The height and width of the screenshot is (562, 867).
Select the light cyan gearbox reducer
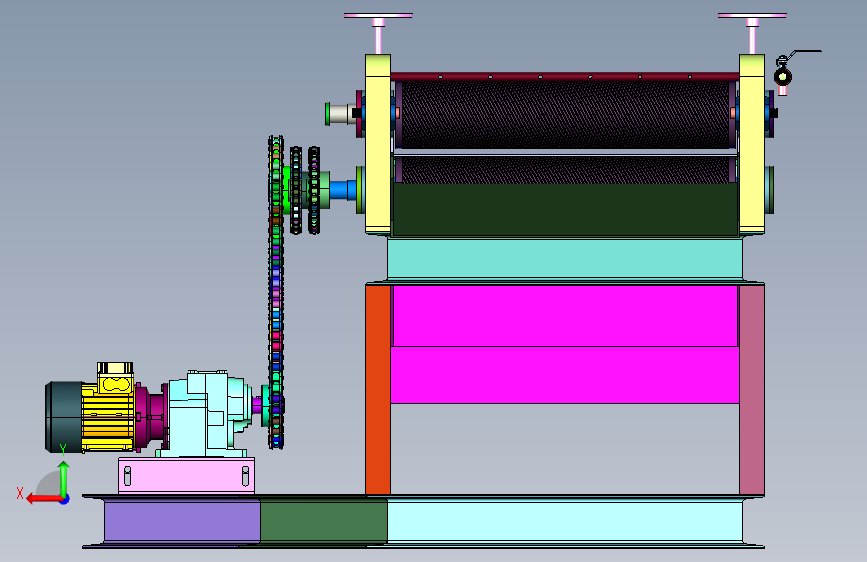coord(206,414)
